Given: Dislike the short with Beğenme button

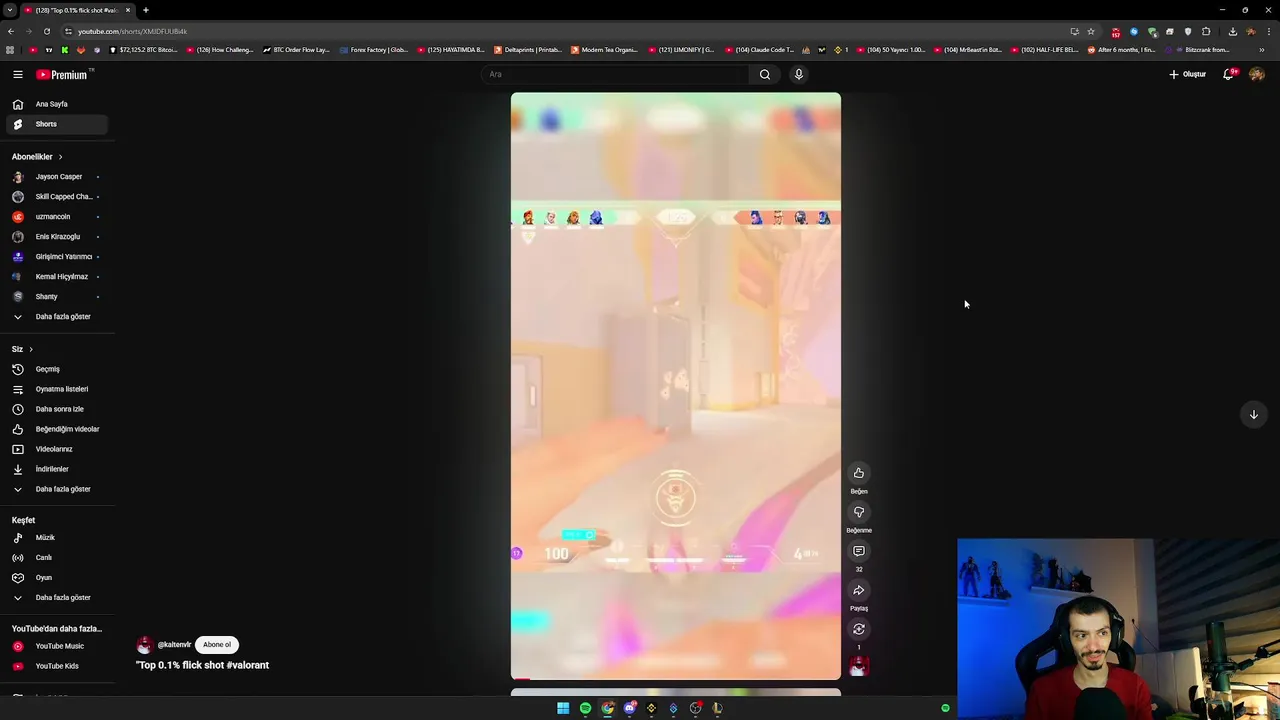Looking at the screenshot, I should [859, 512].
